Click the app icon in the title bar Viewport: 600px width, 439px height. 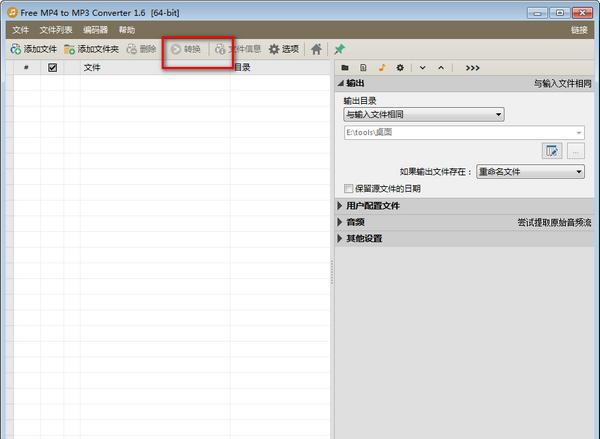(x=12, y=13)
